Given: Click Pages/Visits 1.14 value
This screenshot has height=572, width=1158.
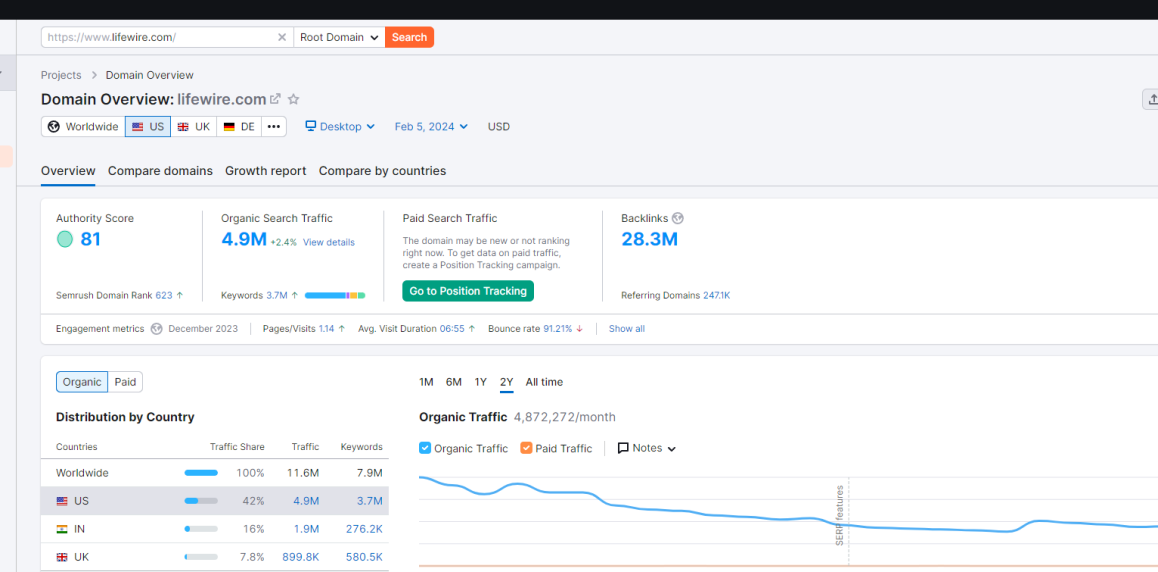Looking at the screenshot, I should (x=326, y=328).
